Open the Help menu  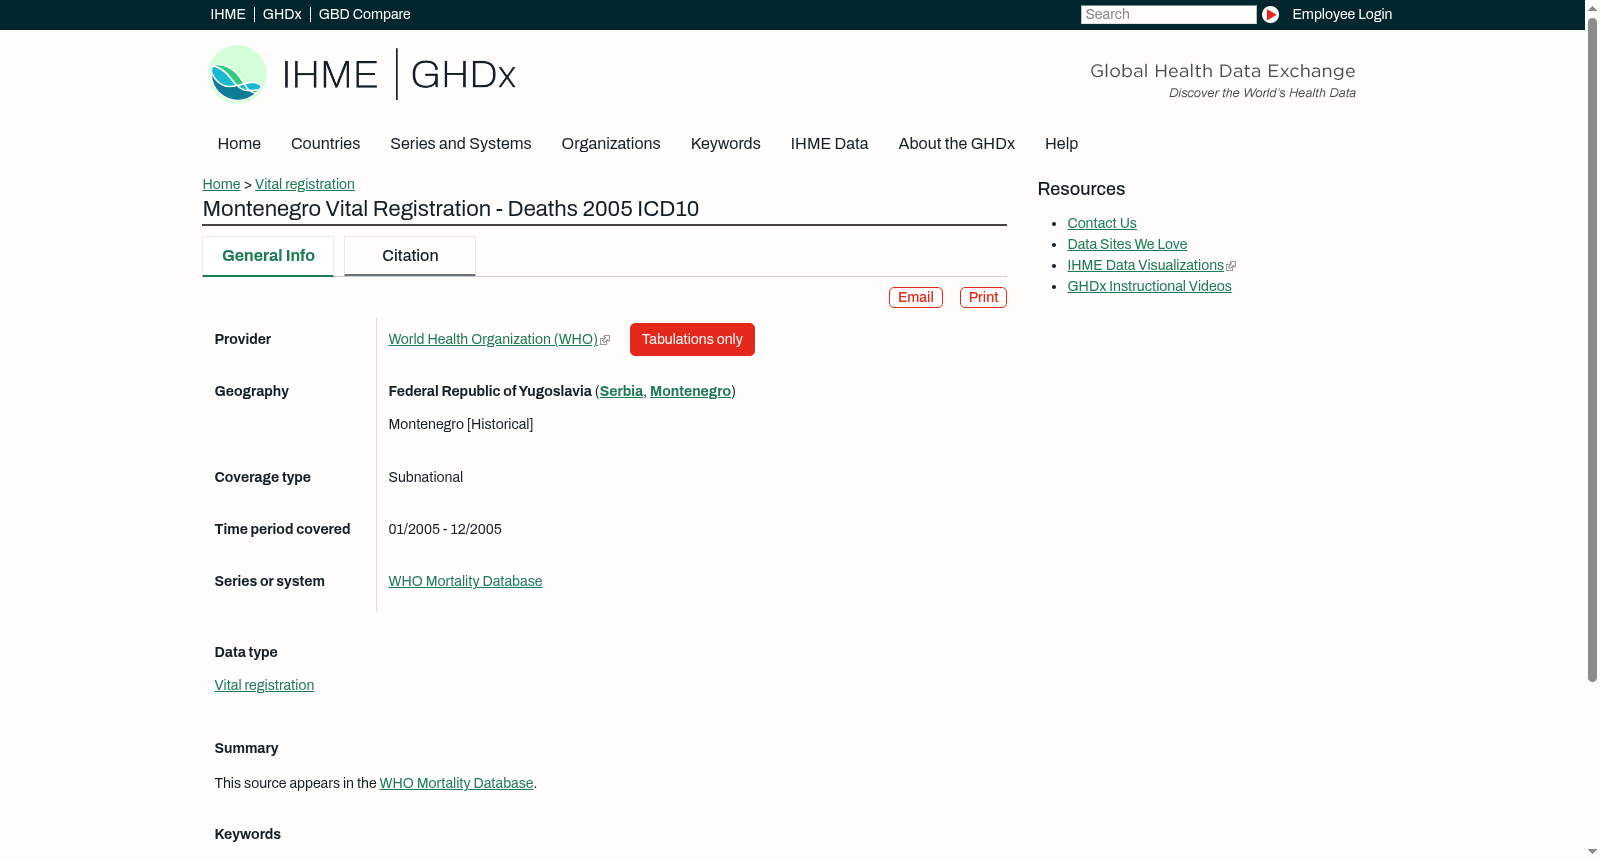[1062, 144]
